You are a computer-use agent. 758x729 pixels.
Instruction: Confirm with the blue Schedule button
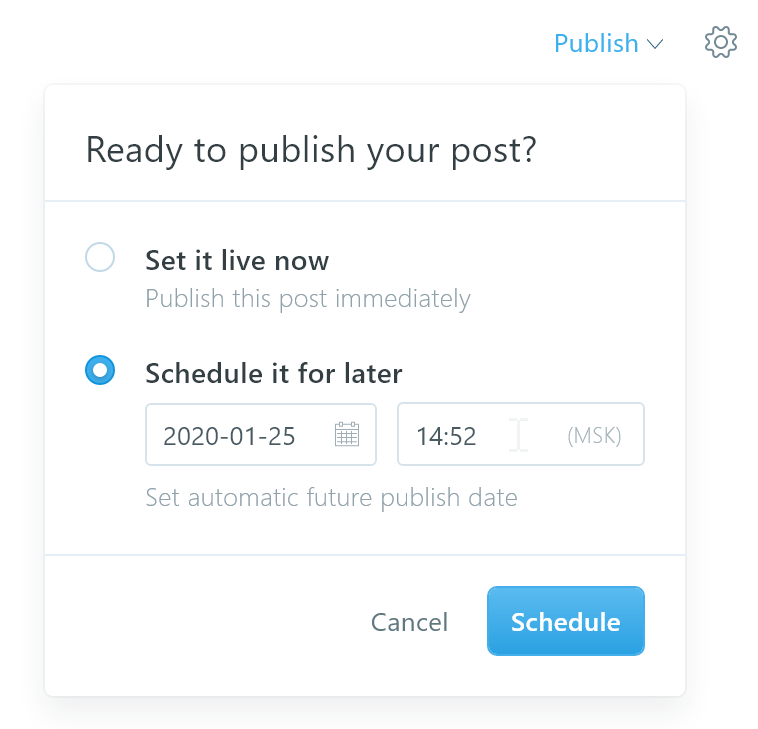tap(566, 621)
